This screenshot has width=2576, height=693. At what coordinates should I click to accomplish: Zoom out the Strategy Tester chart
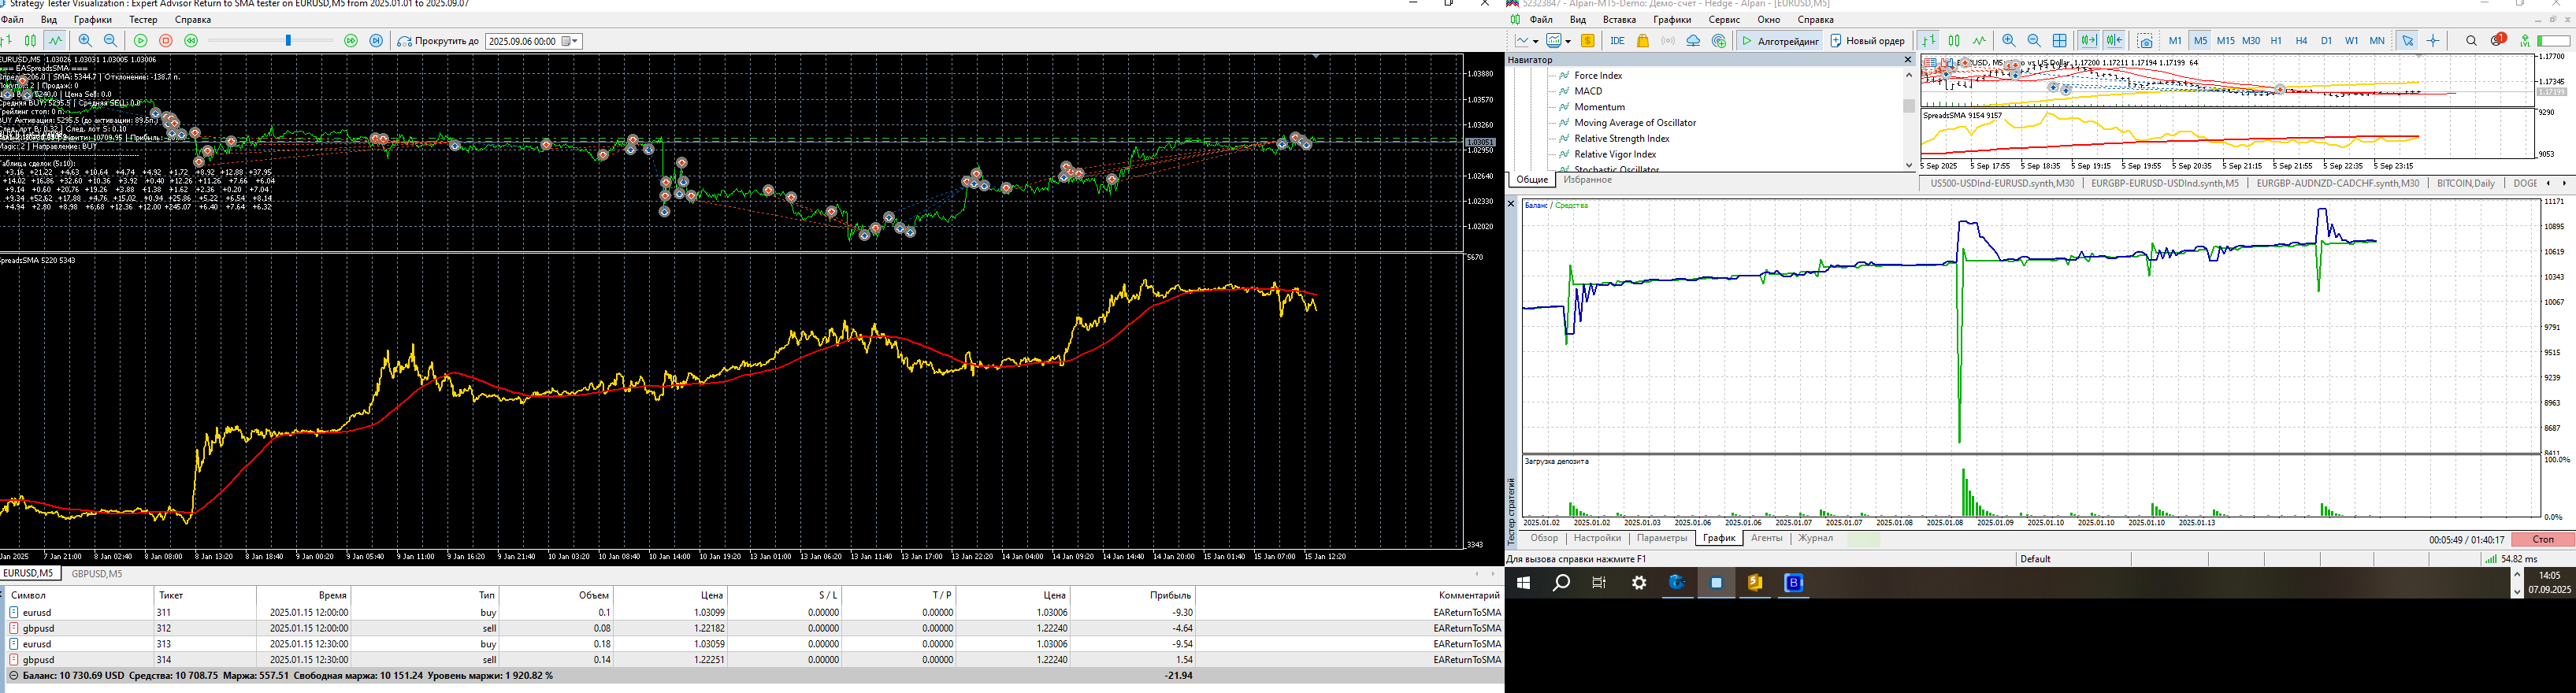point(110,41)
